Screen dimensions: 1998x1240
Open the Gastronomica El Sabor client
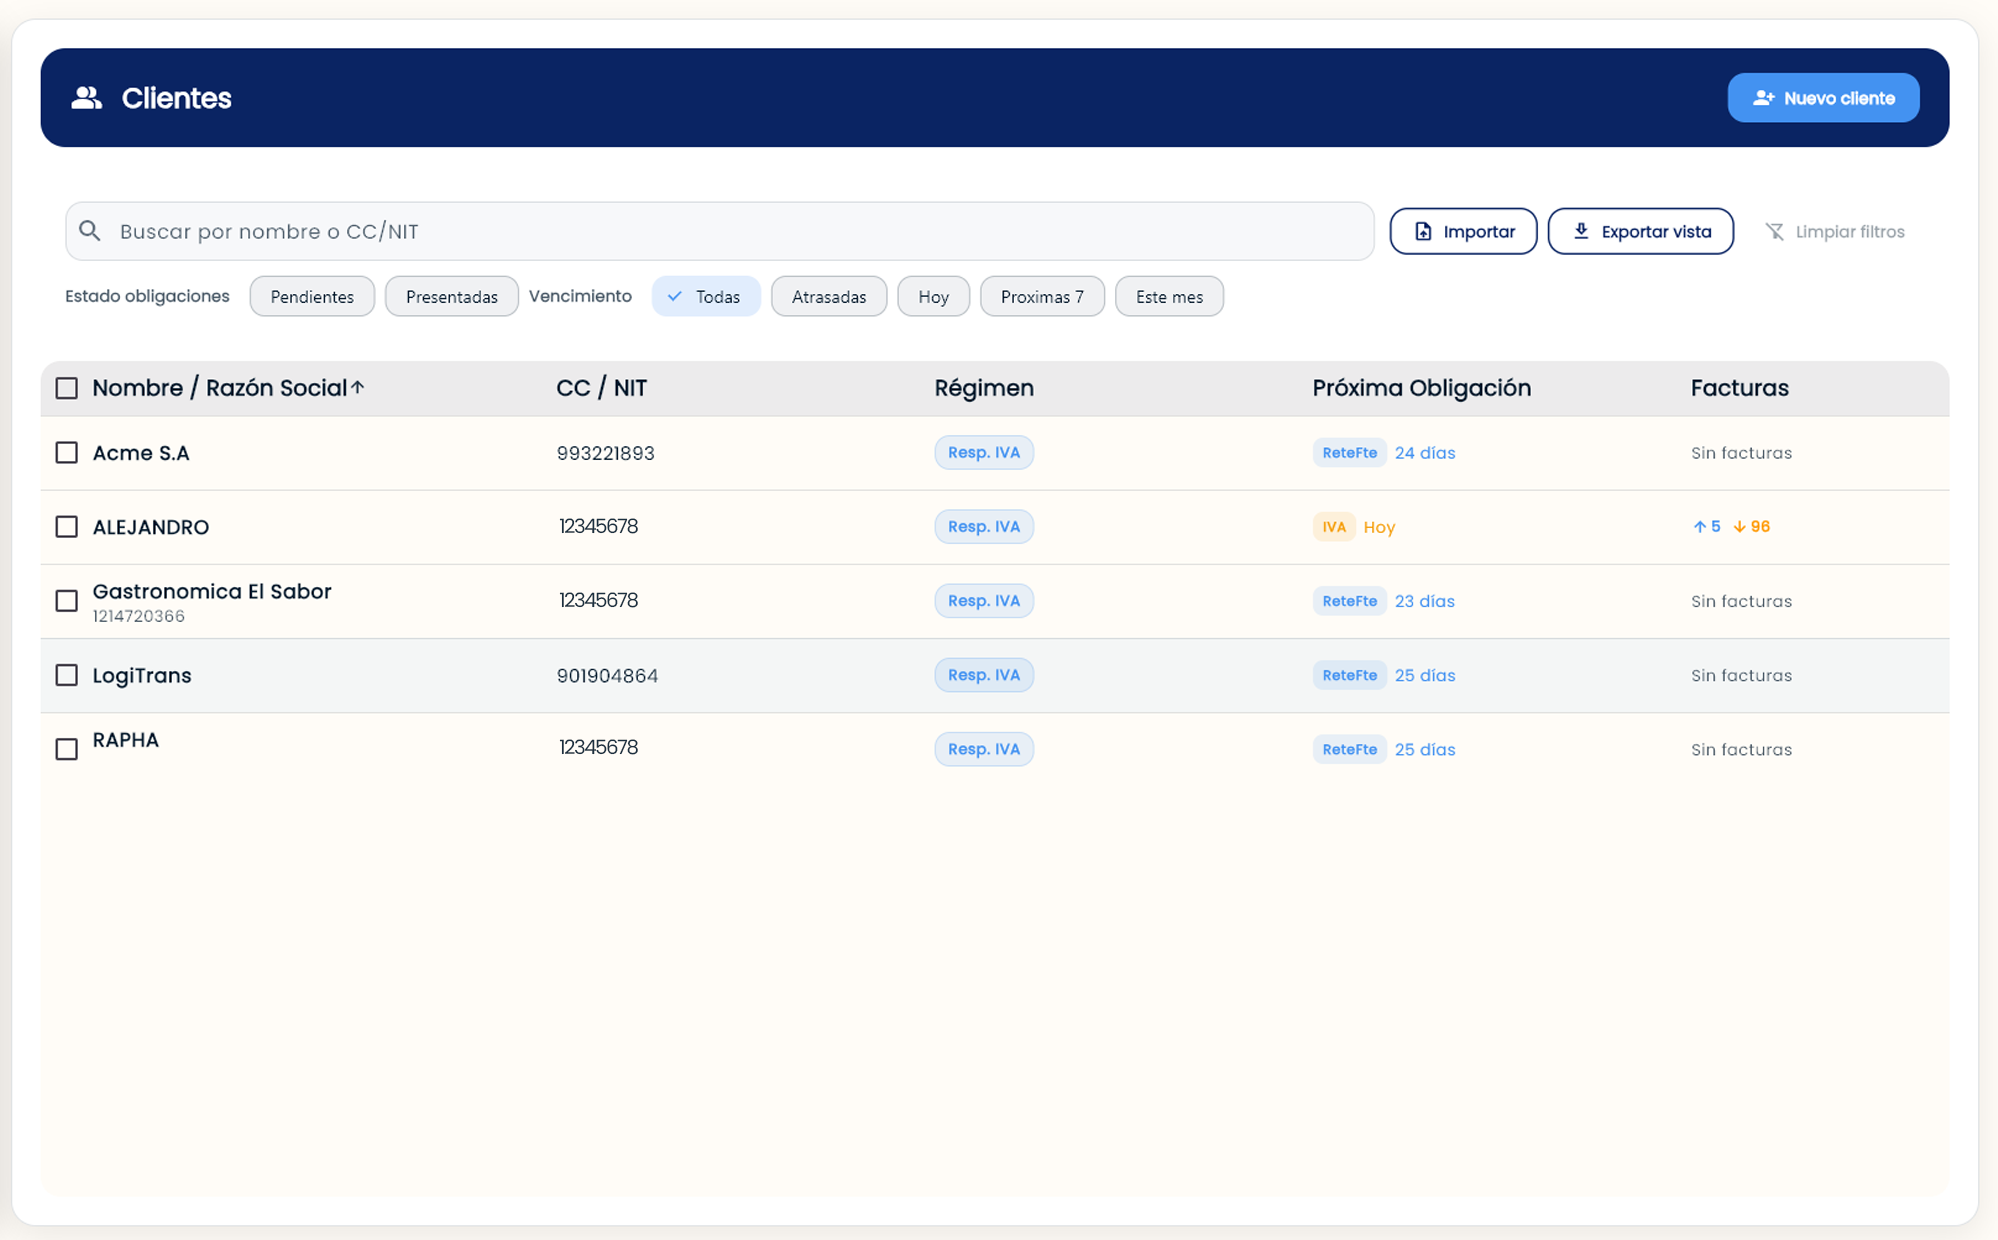coord(212,592)
